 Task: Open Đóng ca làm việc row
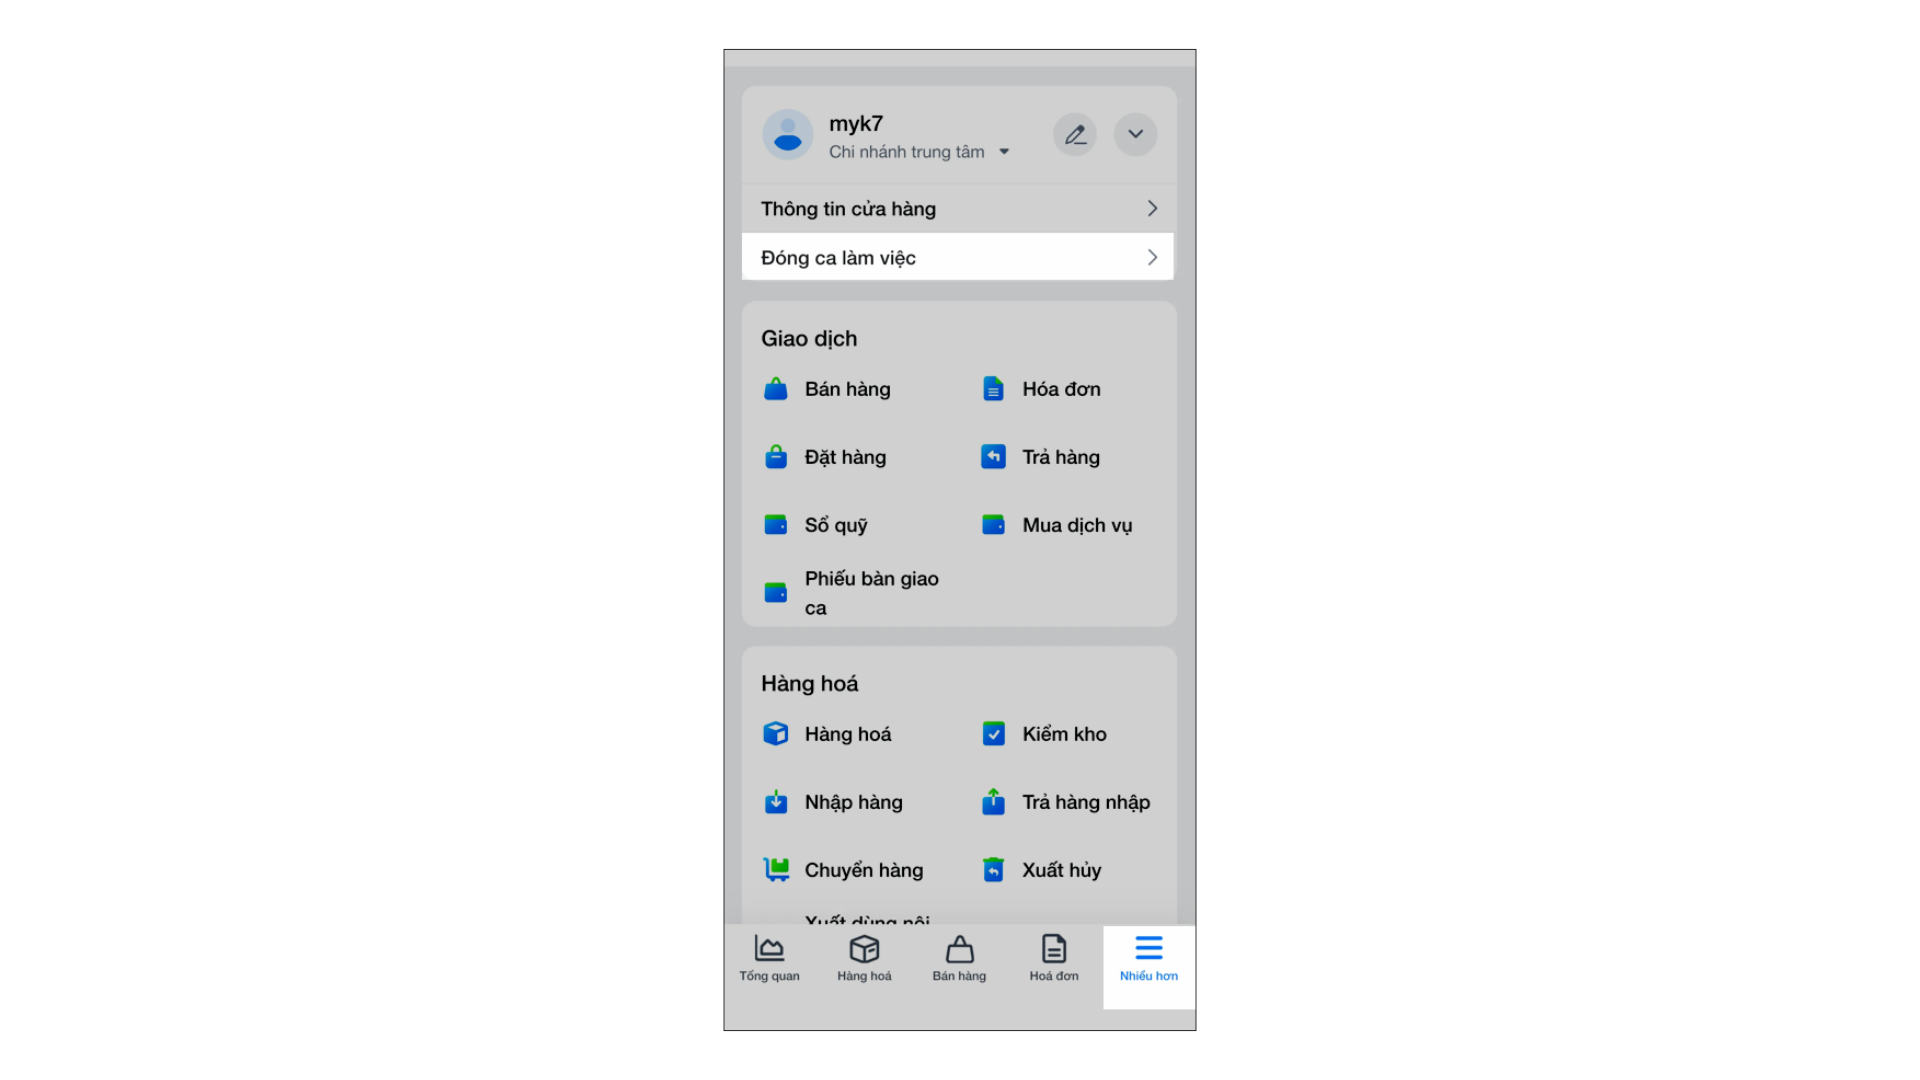[958, 257]
